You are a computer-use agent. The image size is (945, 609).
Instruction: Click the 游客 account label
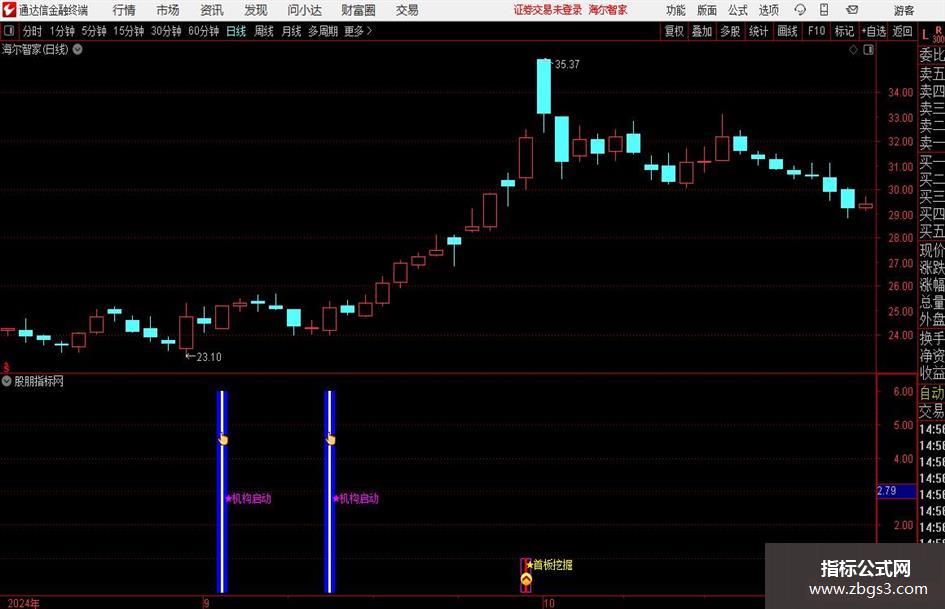click(x=903, y=10)
